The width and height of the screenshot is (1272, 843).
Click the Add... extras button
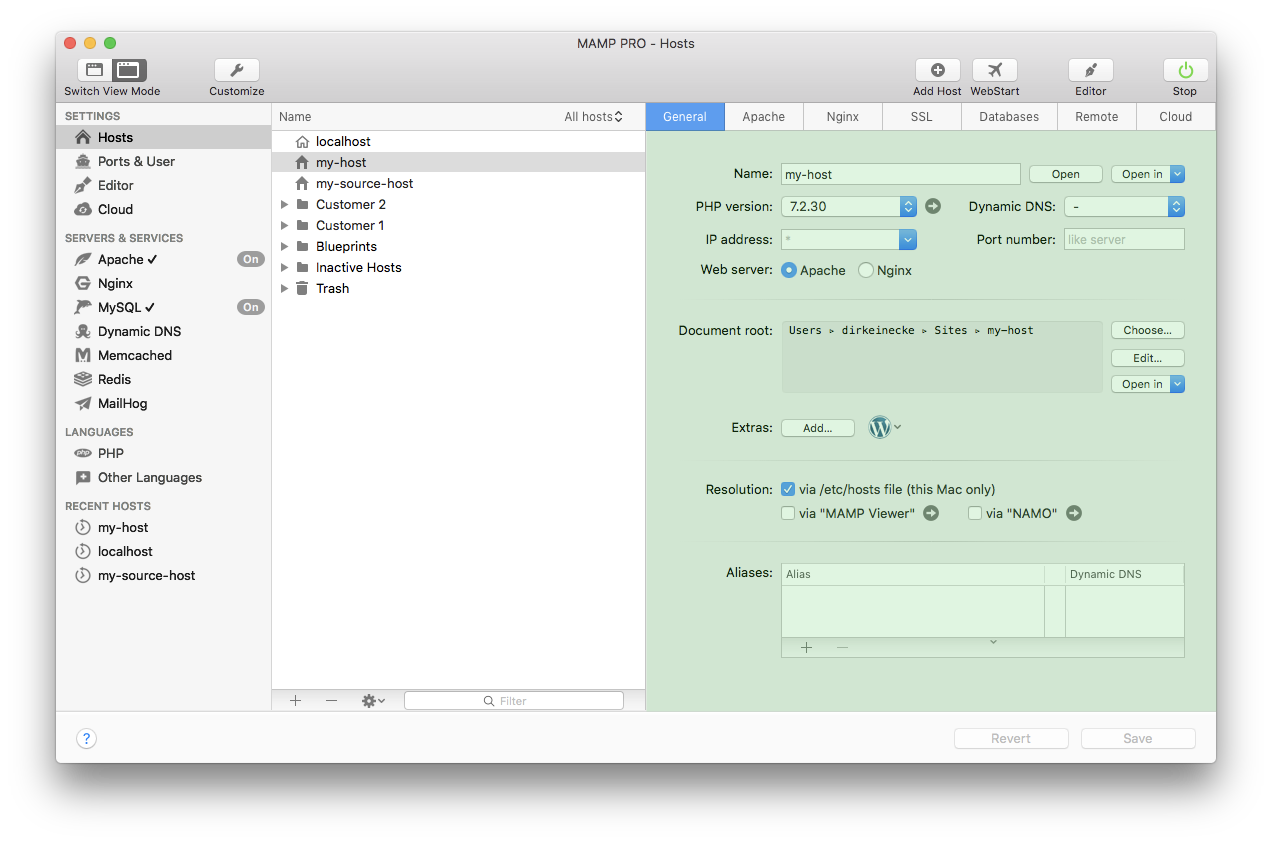818,428
